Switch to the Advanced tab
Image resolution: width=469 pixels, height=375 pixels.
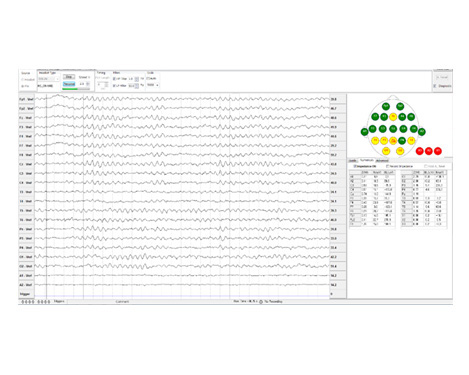pos(382,161)
